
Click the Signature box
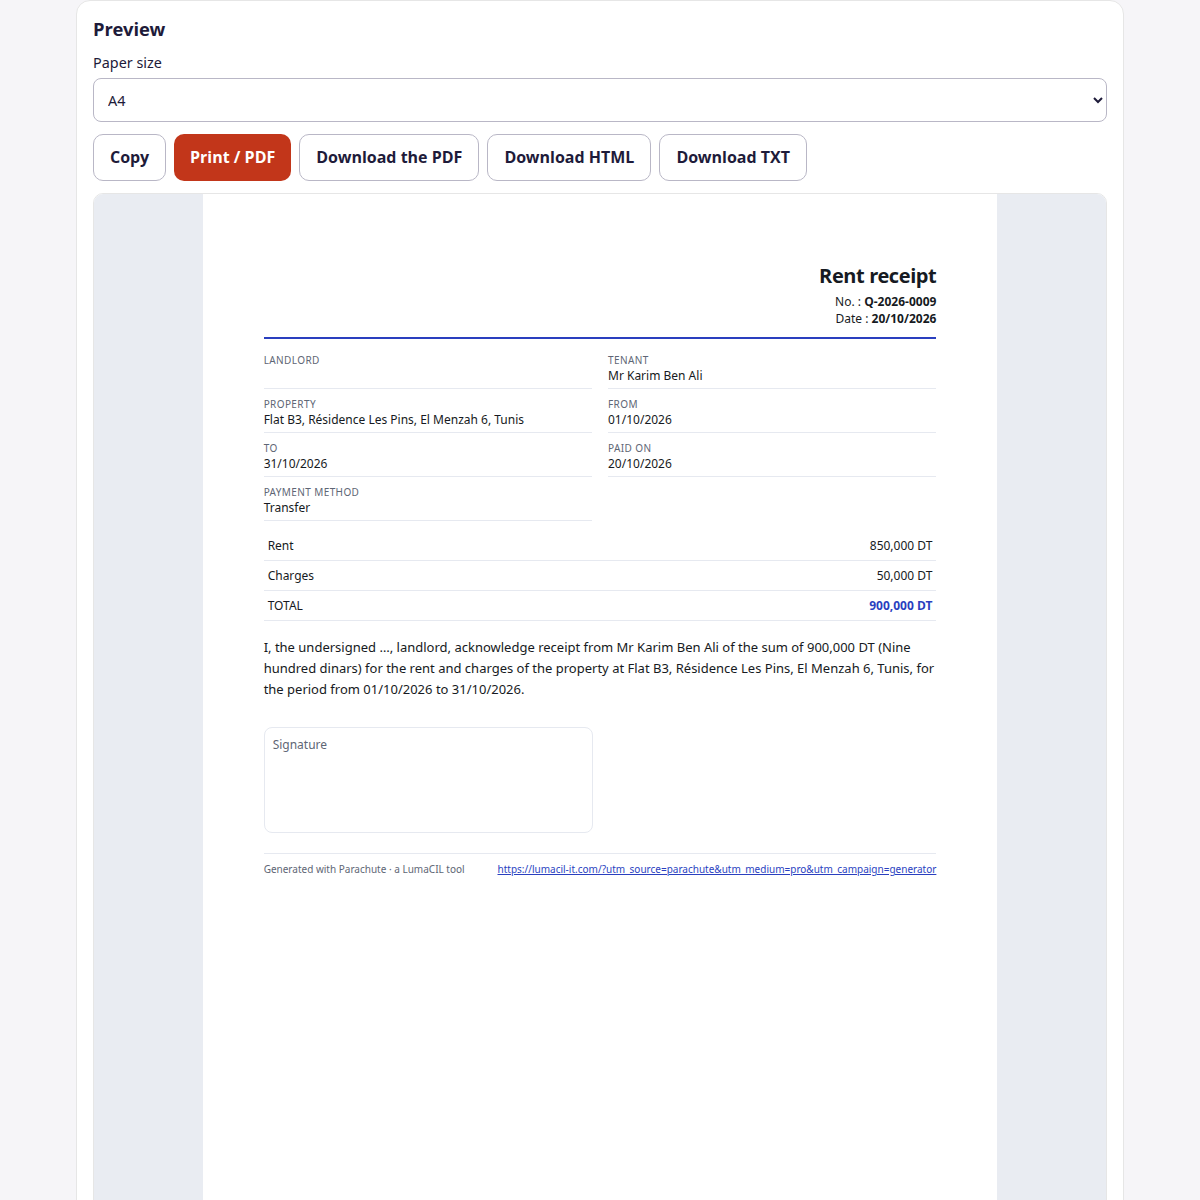pyautogui.click(x=428, y=780)
